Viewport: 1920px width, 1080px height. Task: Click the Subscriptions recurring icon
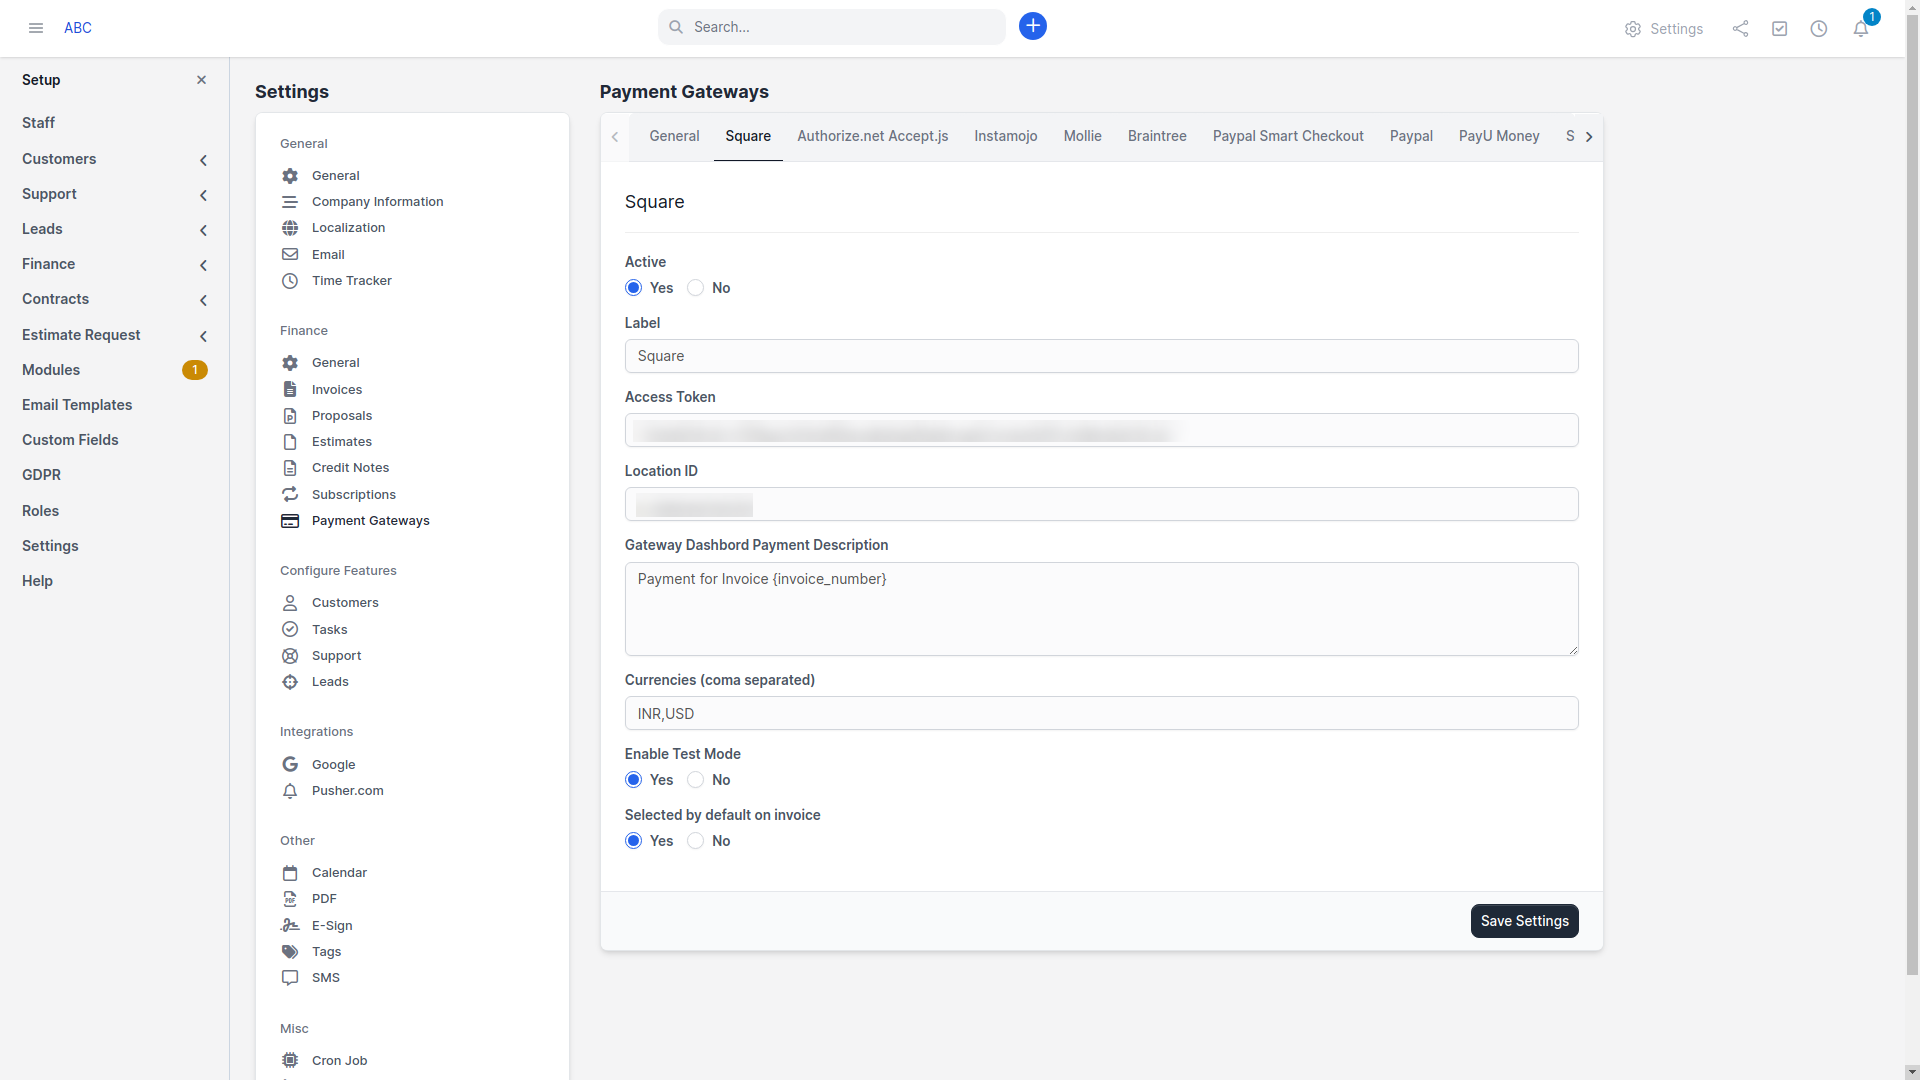290,494
